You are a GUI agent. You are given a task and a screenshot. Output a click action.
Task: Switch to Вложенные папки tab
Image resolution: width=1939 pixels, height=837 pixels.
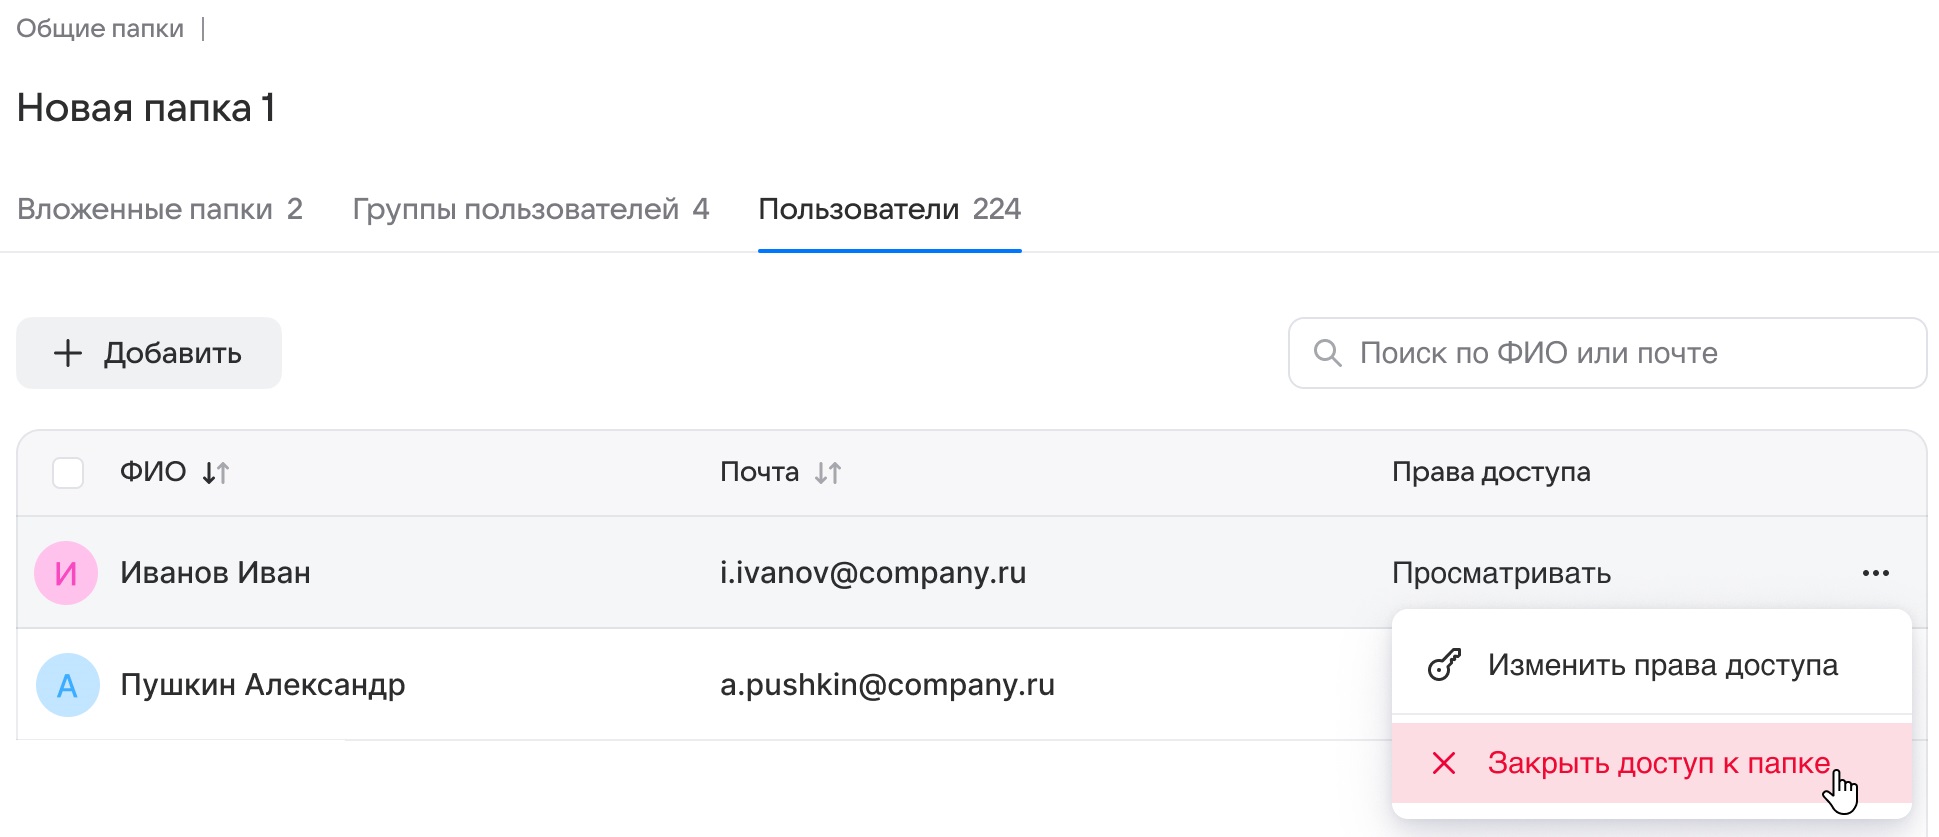pos(160,209)
